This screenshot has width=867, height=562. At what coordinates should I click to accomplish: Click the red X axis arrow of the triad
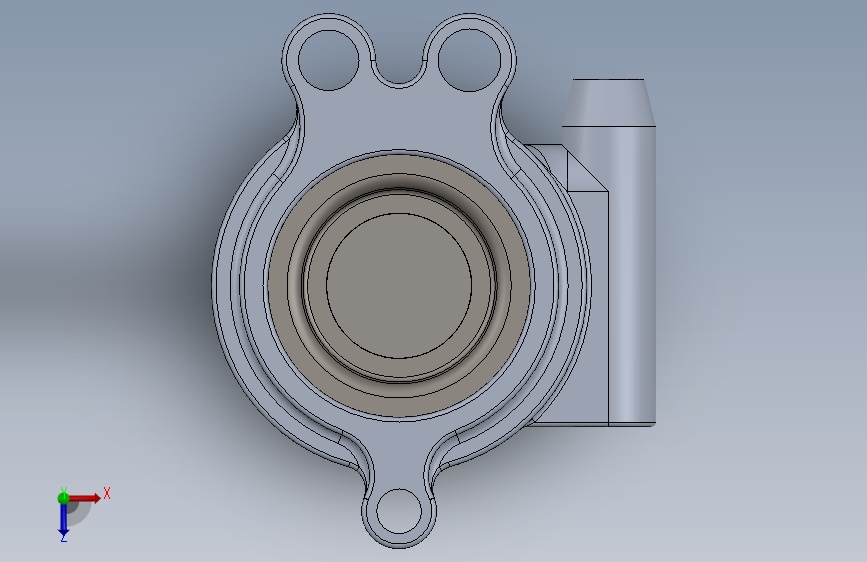pos(85,498)
